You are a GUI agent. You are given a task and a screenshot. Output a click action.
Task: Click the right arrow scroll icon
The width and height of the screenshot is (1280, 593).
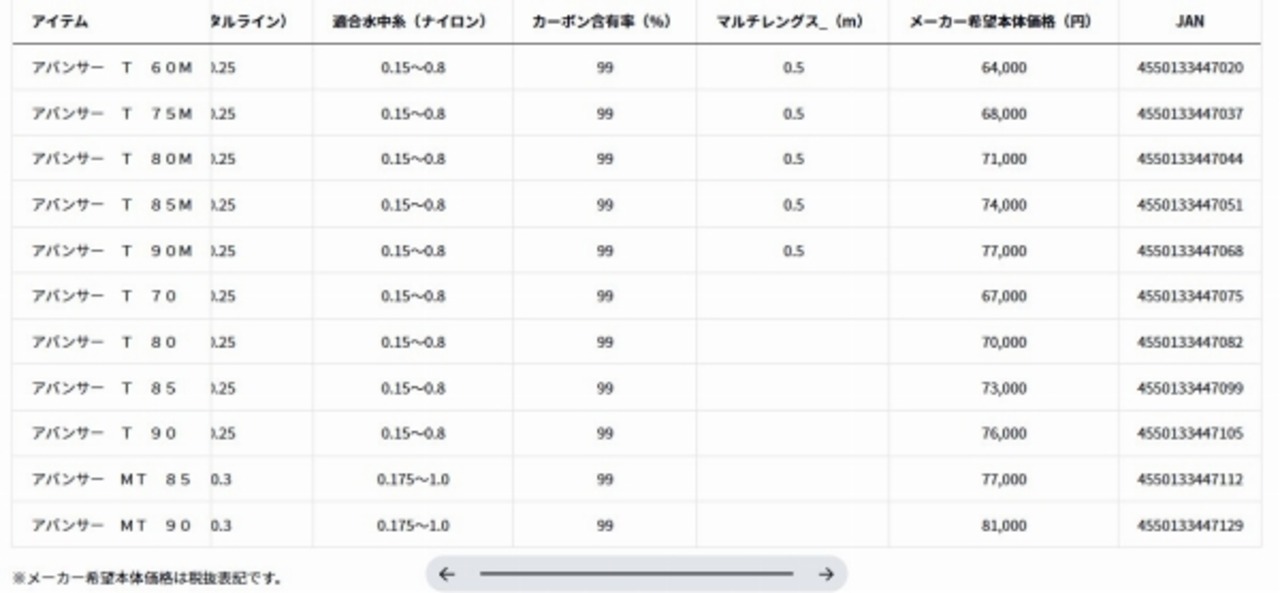[x=826, y=574]
